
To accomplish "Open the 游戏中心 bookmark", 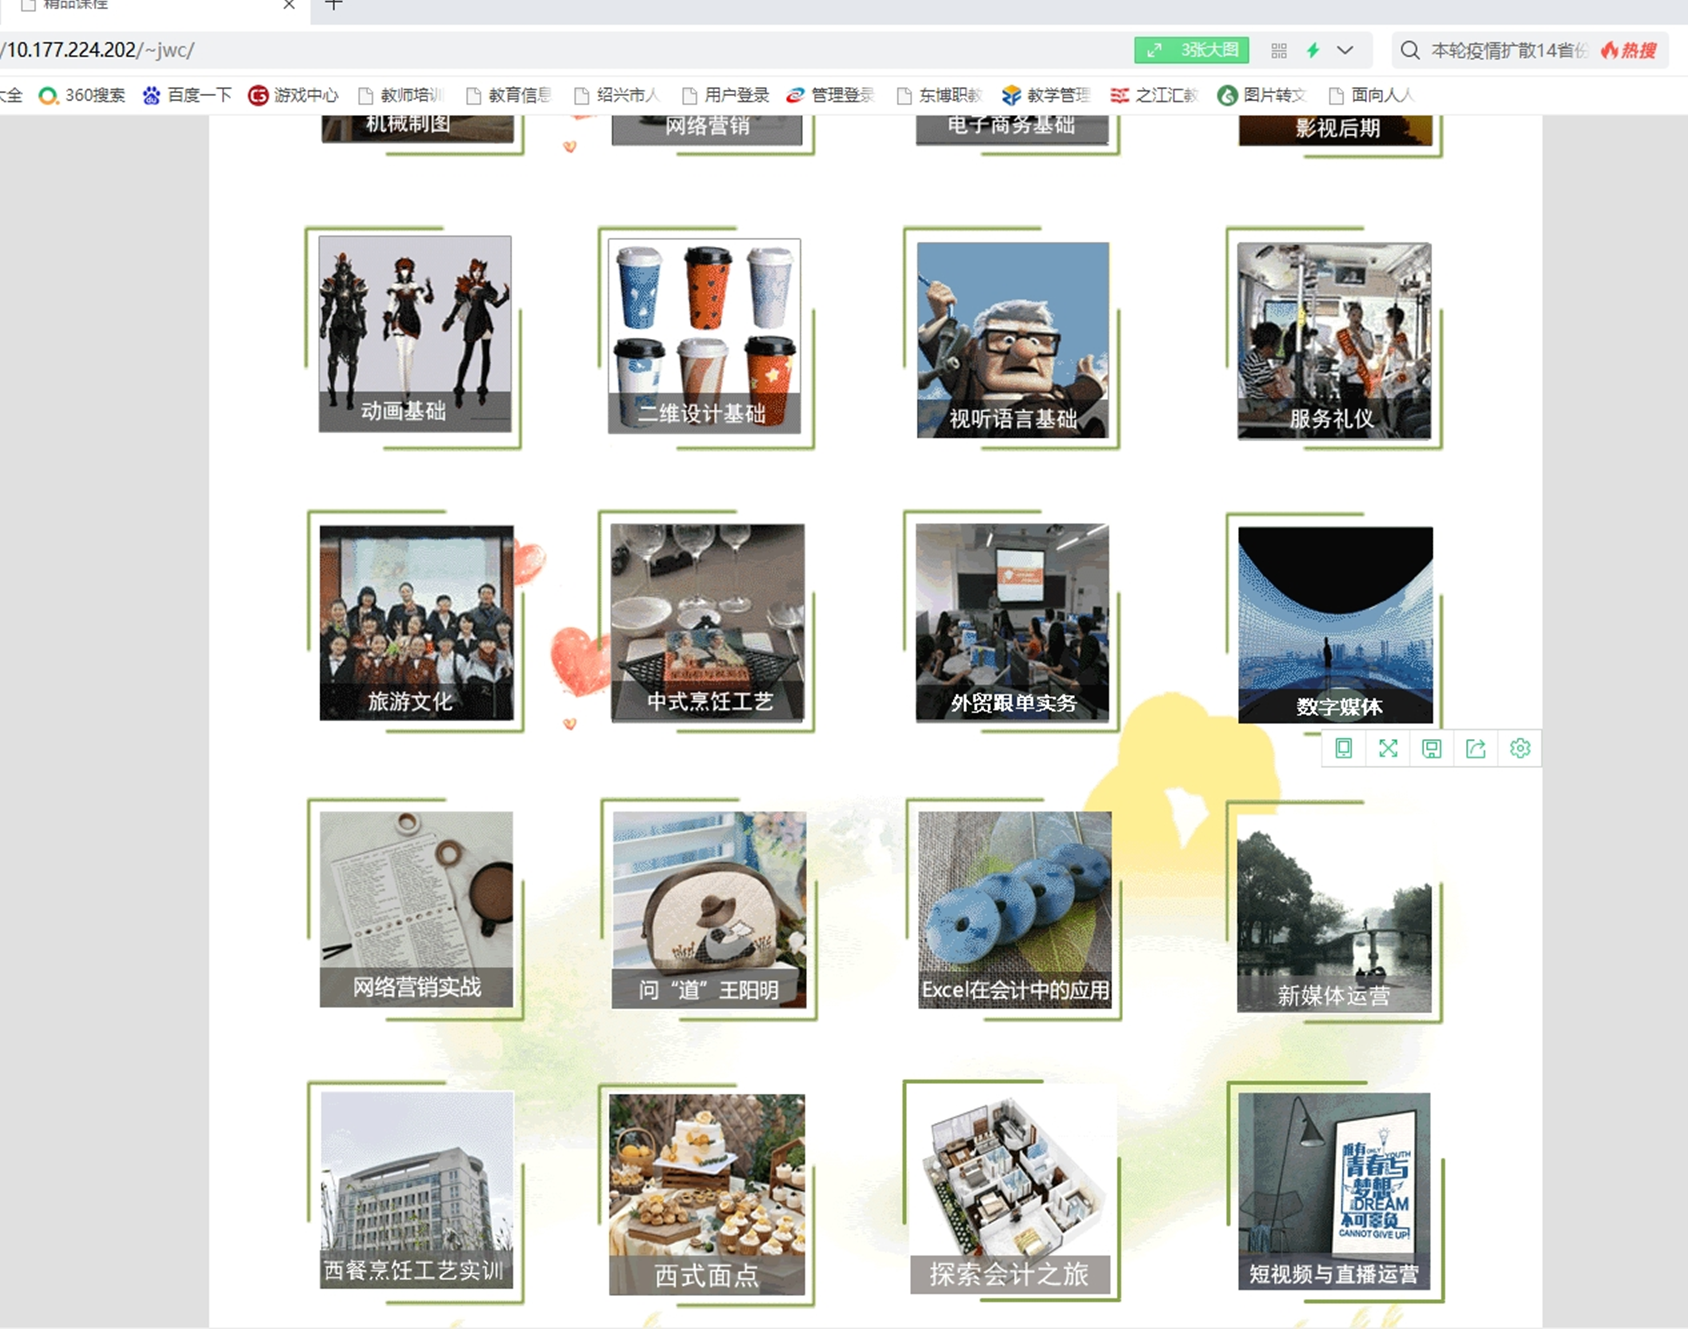I will 294,95.
